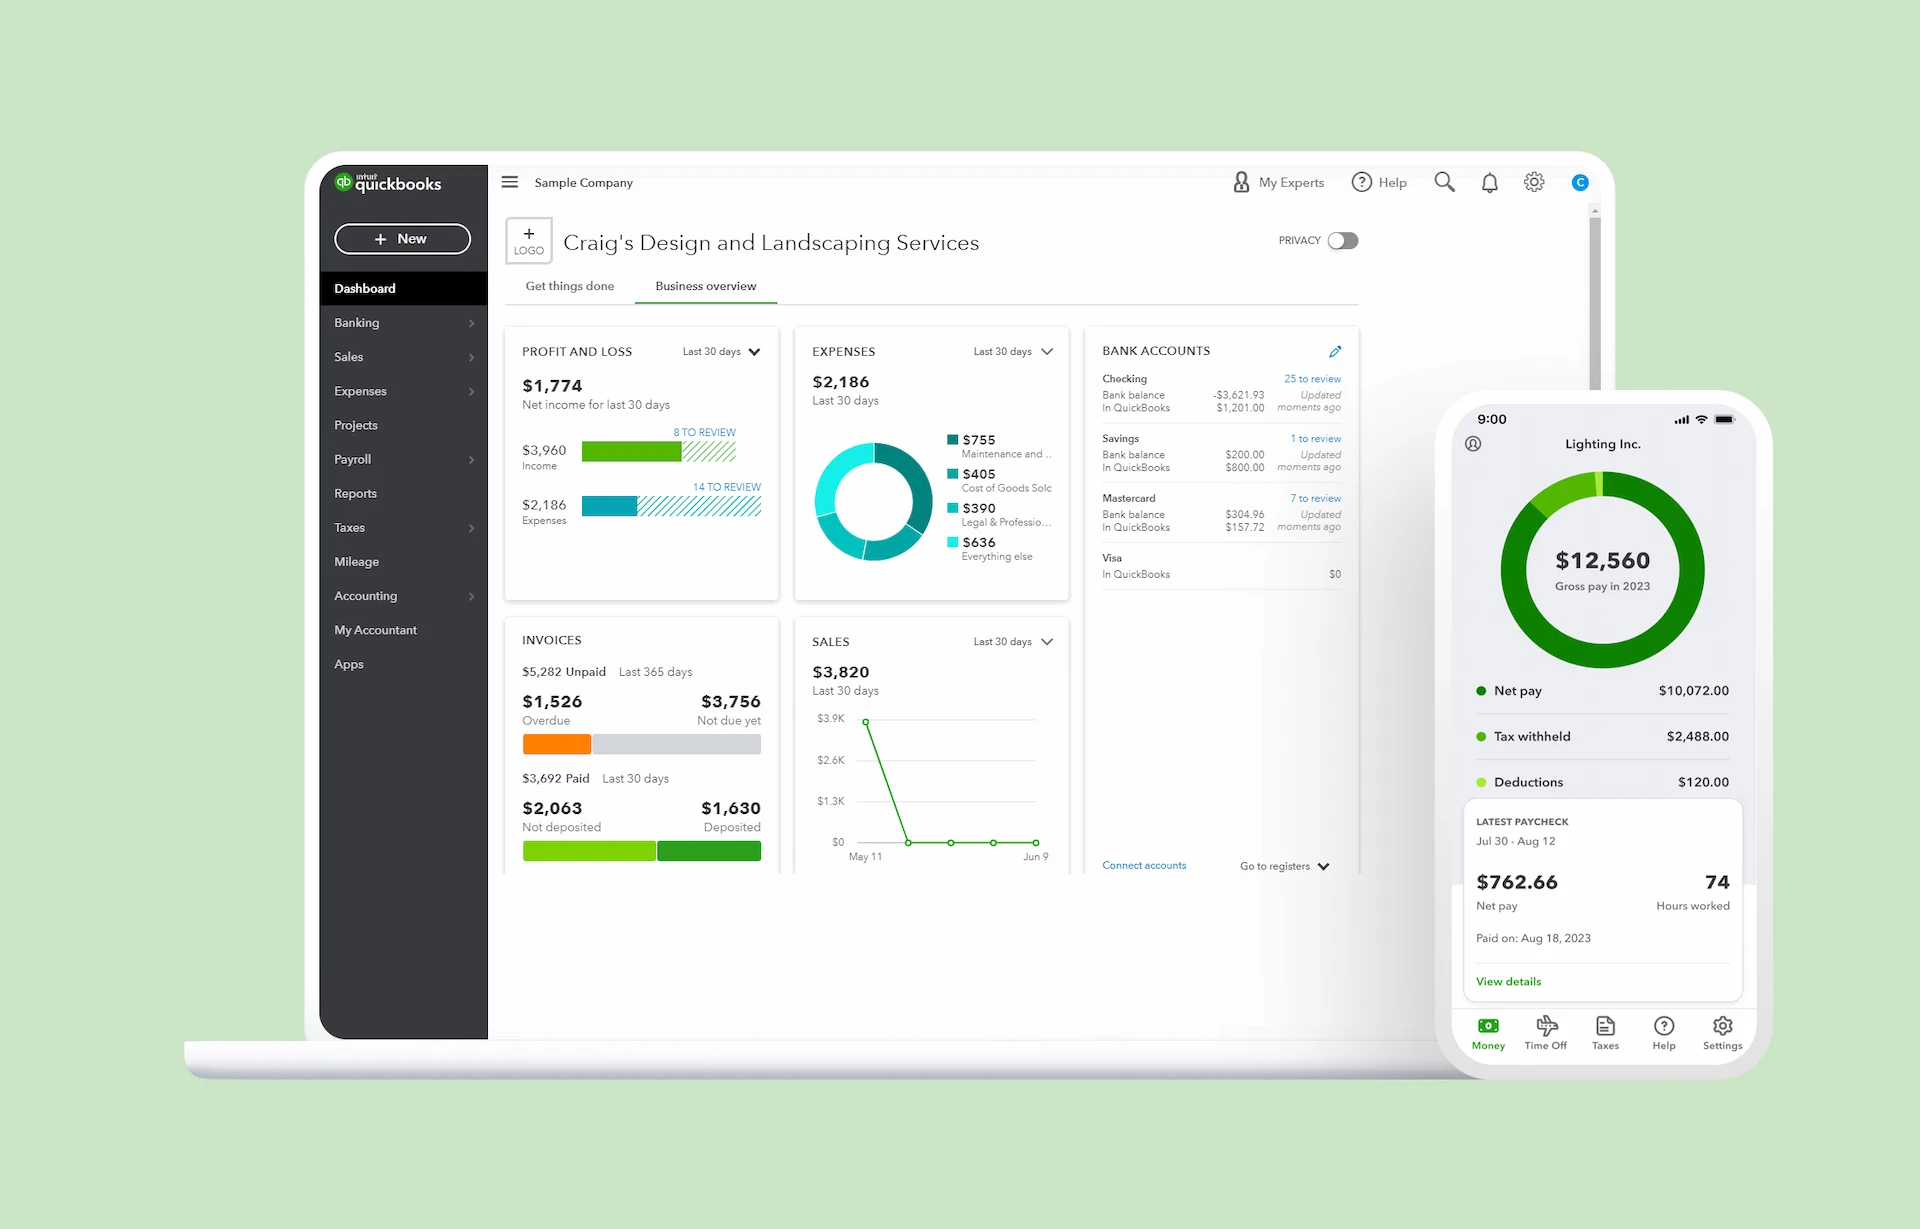1920x1229 pixels.
Task: Open QuickBooks settings gear icon
Action: (1534, 182)
